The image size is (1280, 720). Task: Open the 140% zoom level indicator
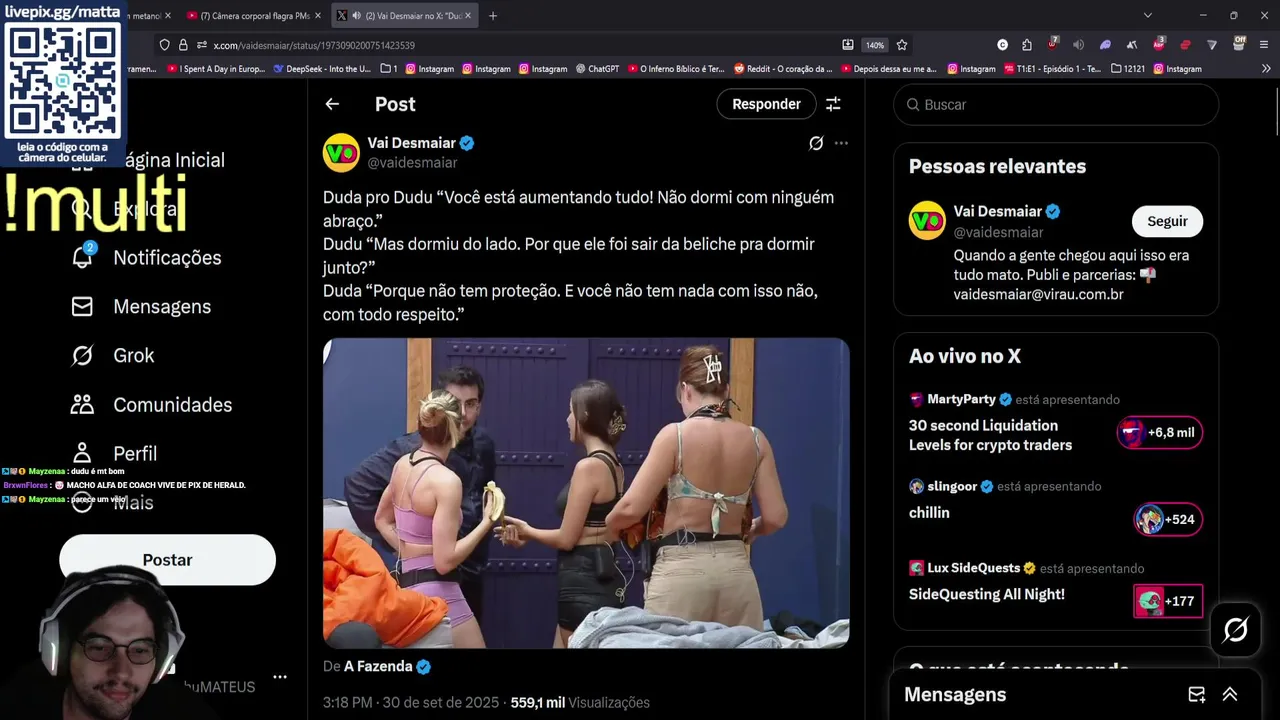pos(875,45)
